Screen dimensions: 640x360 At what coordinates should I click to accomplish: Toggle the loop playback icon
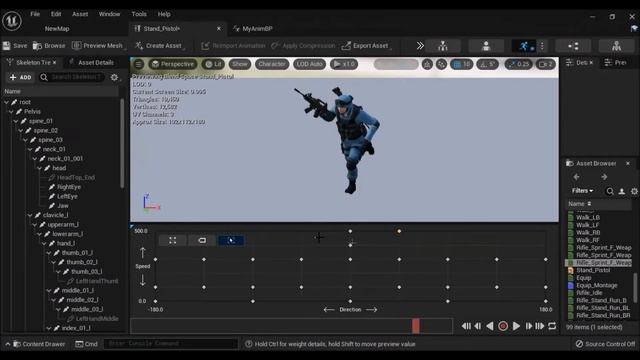(x=552, y=326)
